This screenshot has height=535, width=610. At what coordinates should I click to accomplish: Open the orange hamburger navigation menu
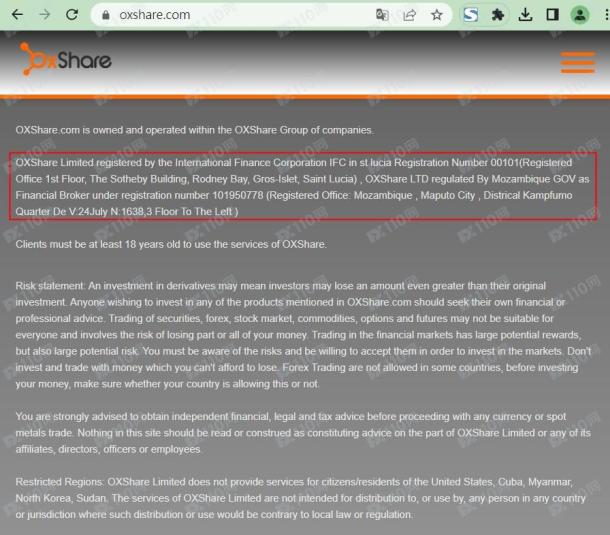(x=578, y=62)
